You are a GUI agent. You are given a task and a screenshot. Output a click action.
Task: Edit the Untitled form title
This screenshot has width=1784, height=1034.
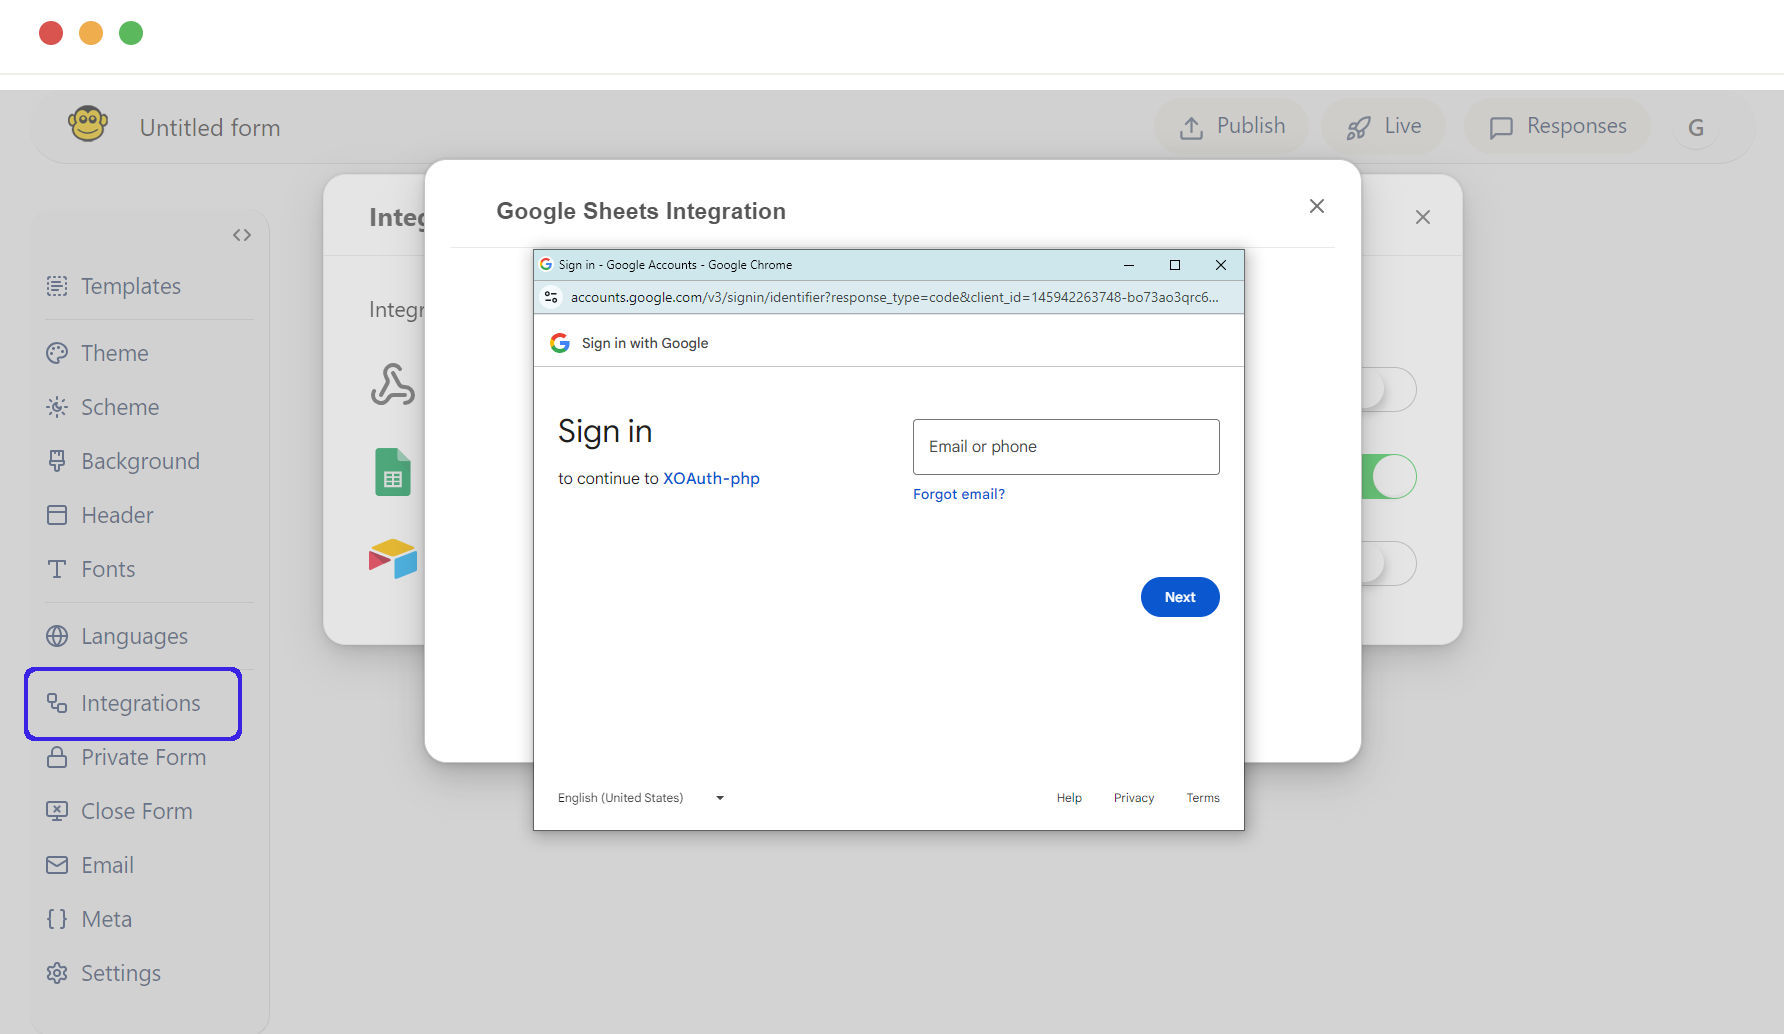pos(210,127)
